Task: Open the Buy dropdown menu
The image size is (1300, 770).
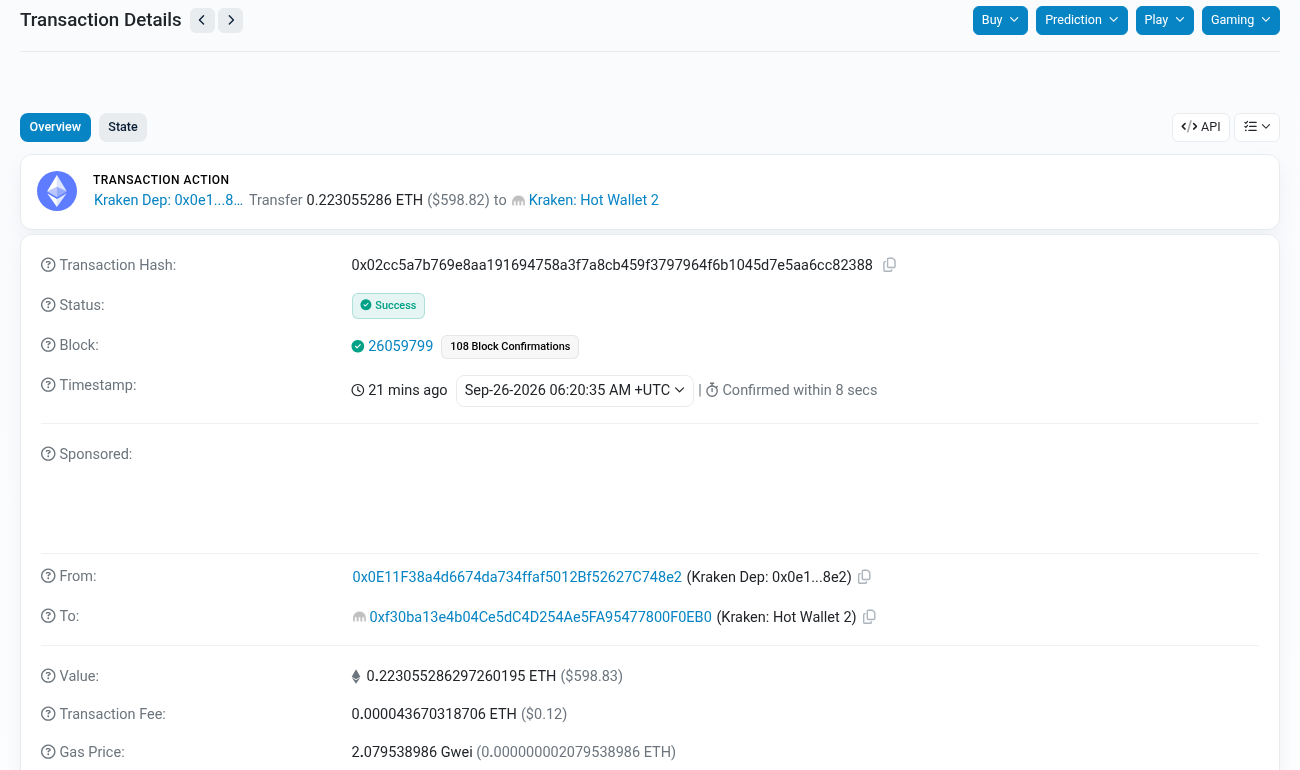Action: coord(1000,20)
